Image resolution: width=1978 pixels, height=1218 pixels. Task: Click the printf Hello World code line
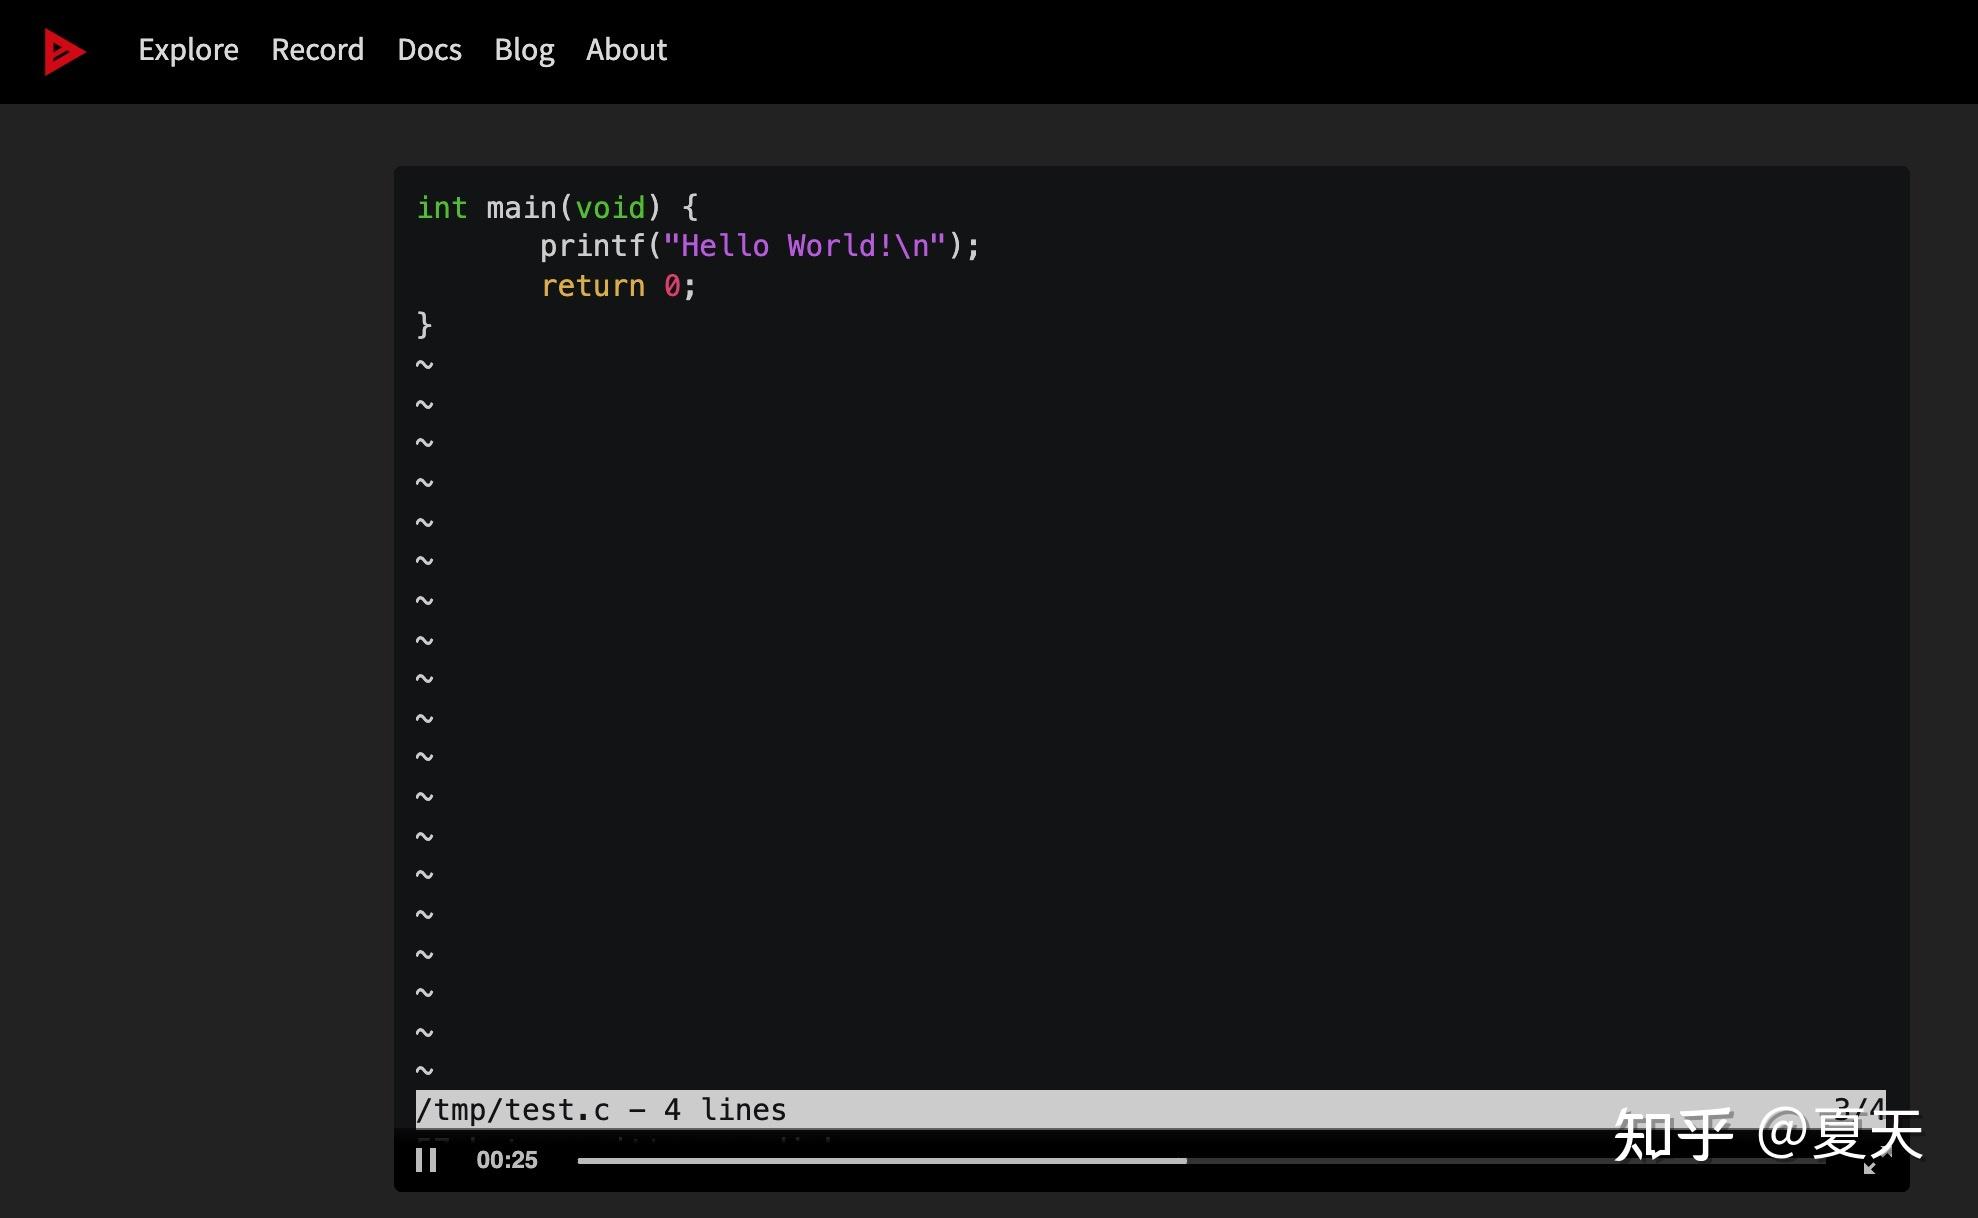759,246
